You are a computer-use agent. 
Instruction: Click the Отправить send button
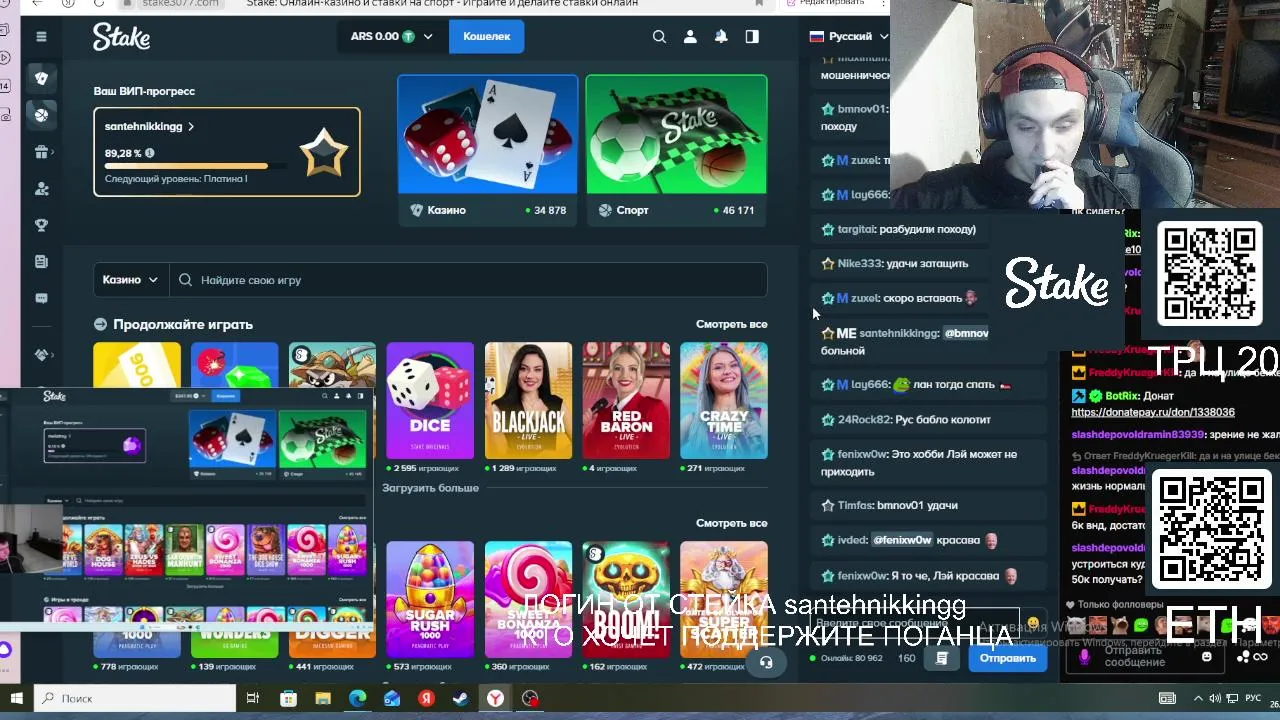coord(1007,658)
